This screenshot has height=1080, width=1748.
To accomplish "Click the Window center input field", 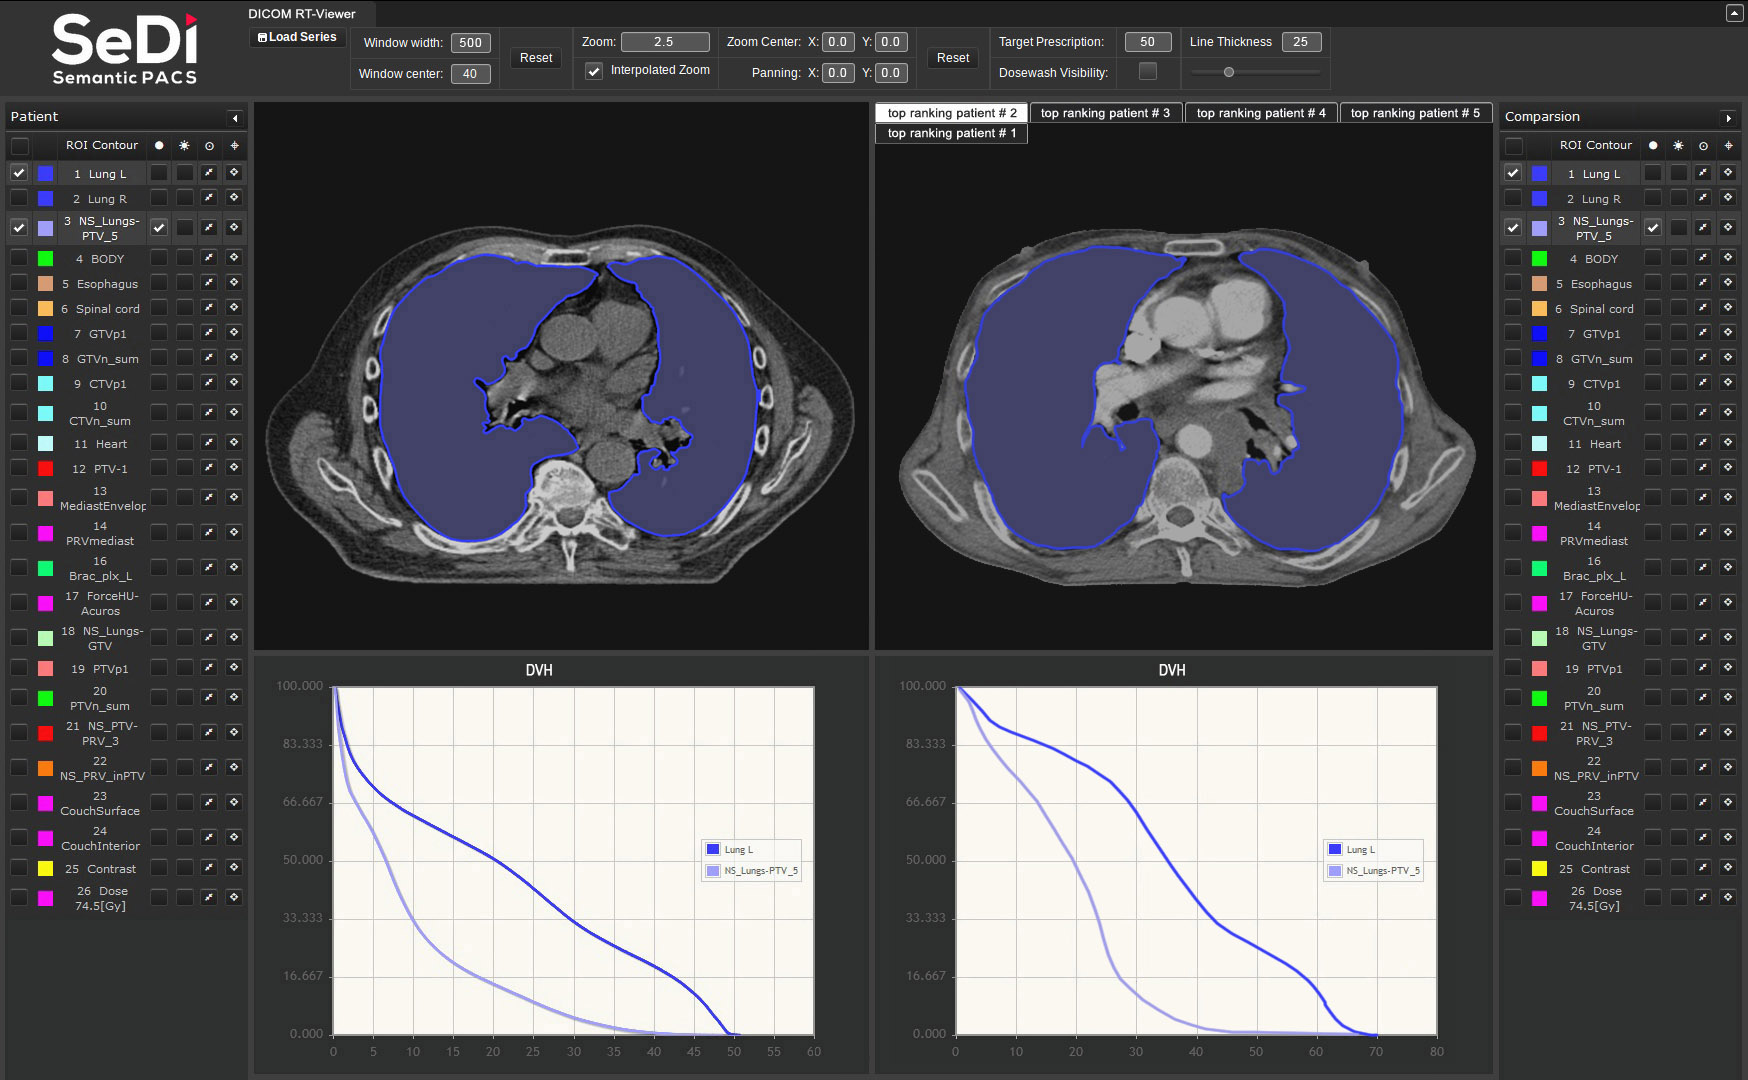I will click(x=470, y=74).
